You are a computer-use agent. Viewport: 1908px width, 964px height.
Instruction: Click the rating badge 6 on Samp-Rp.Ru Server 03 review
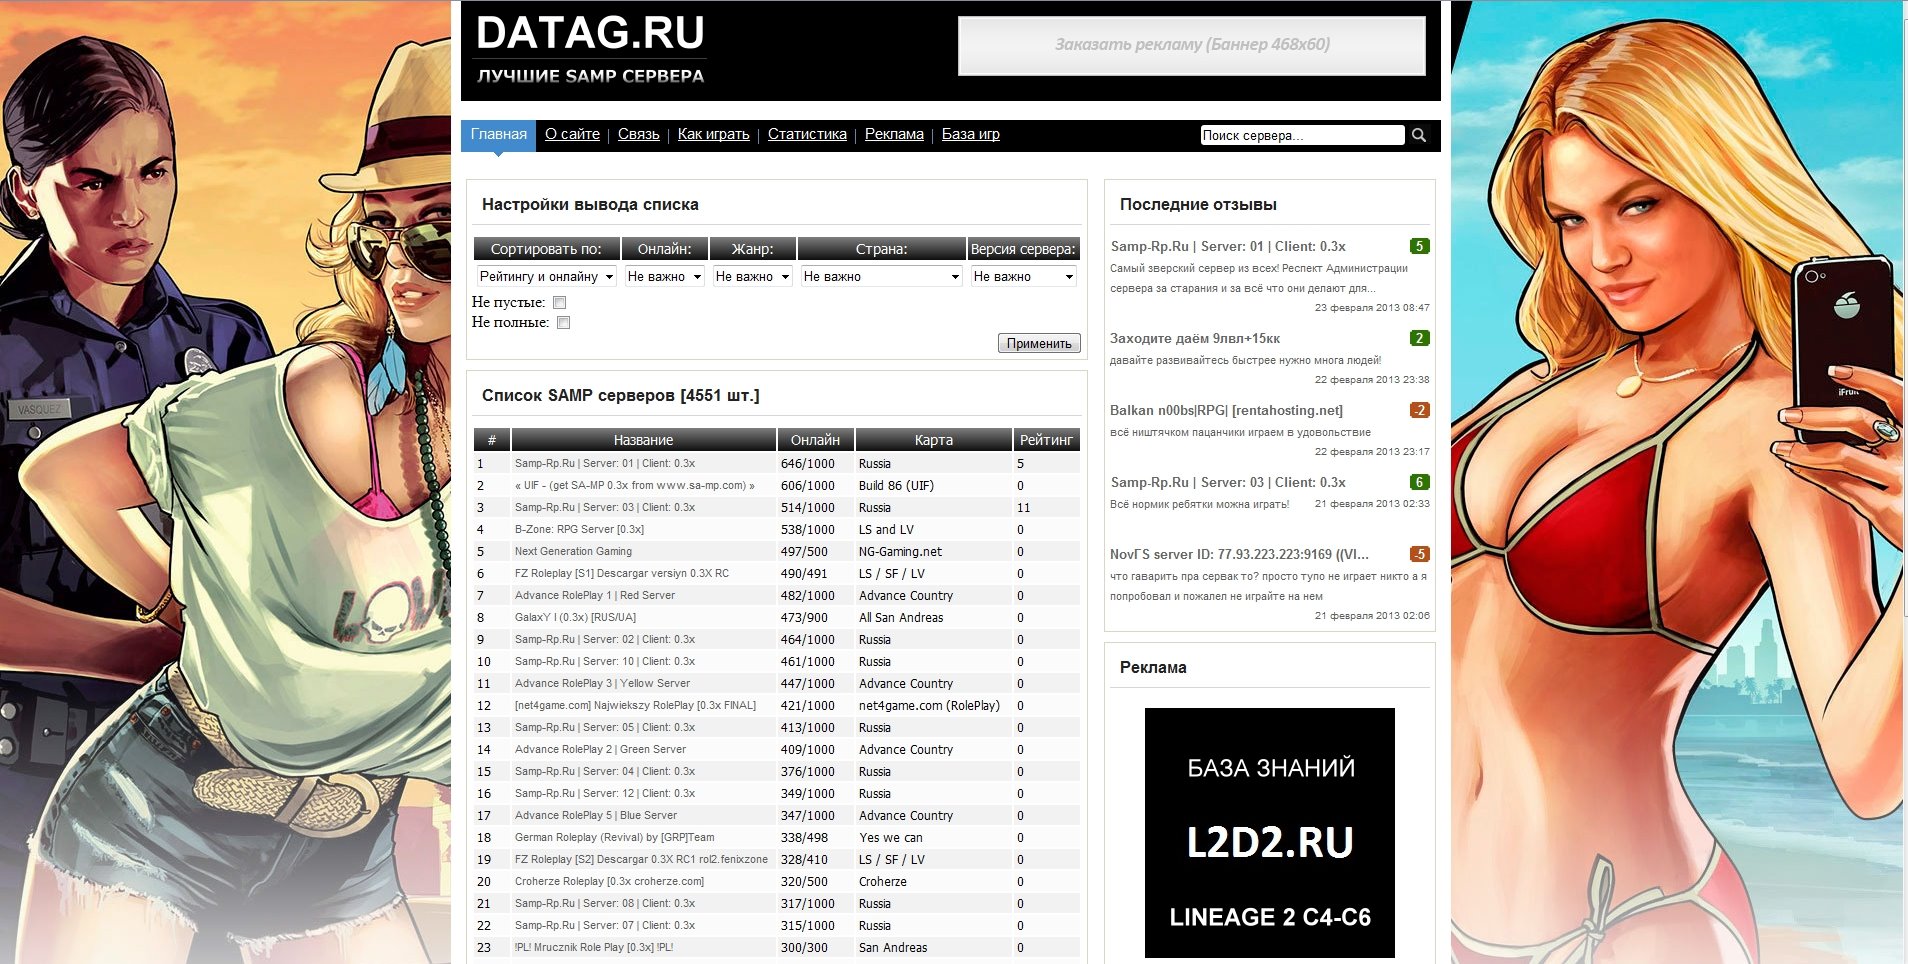coord(1419,482)
